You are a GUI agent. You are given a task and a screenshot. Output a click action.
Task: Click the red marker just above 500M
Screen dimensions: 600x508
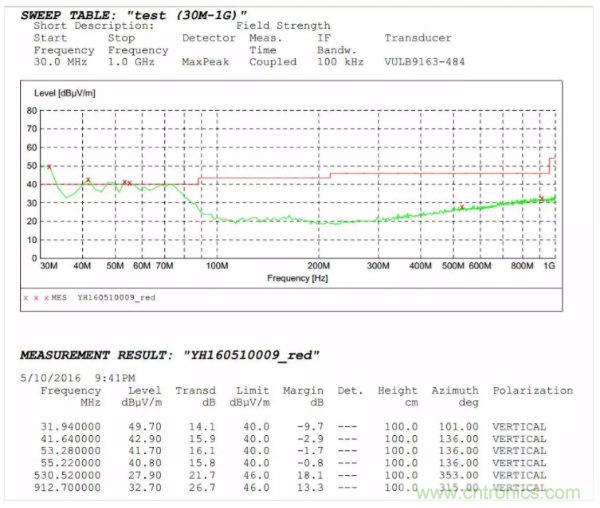tap(461, 208)
